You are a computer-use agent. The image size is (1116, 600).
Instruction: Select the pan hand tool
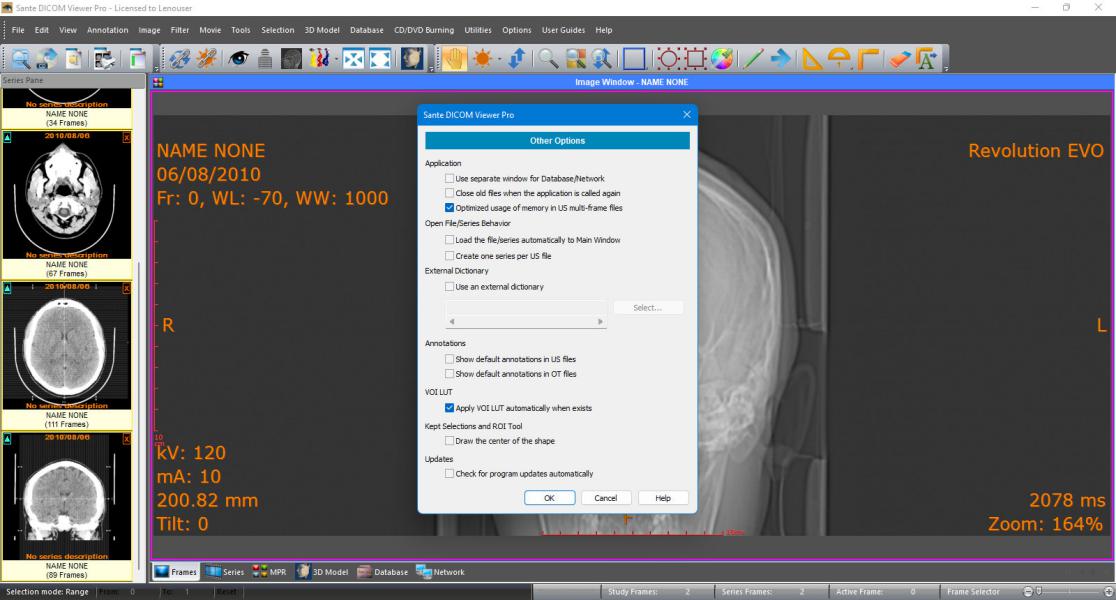pyautogui.click(x=453, y=58)
